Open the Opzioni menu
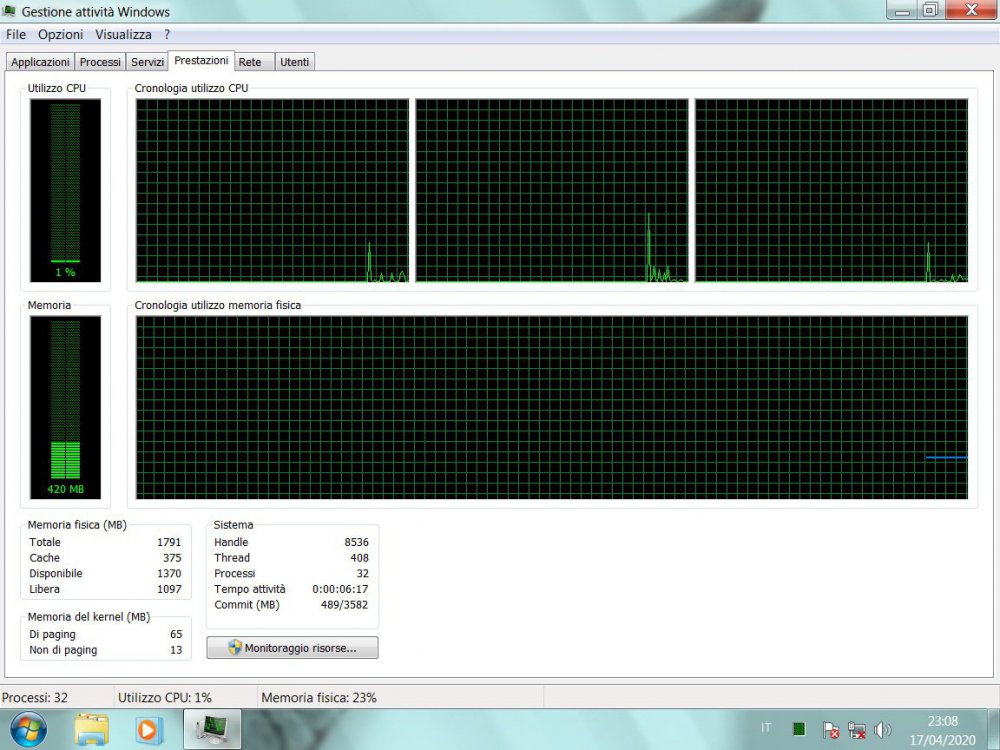The image size is (1000, 750). (x=60, y=34)
